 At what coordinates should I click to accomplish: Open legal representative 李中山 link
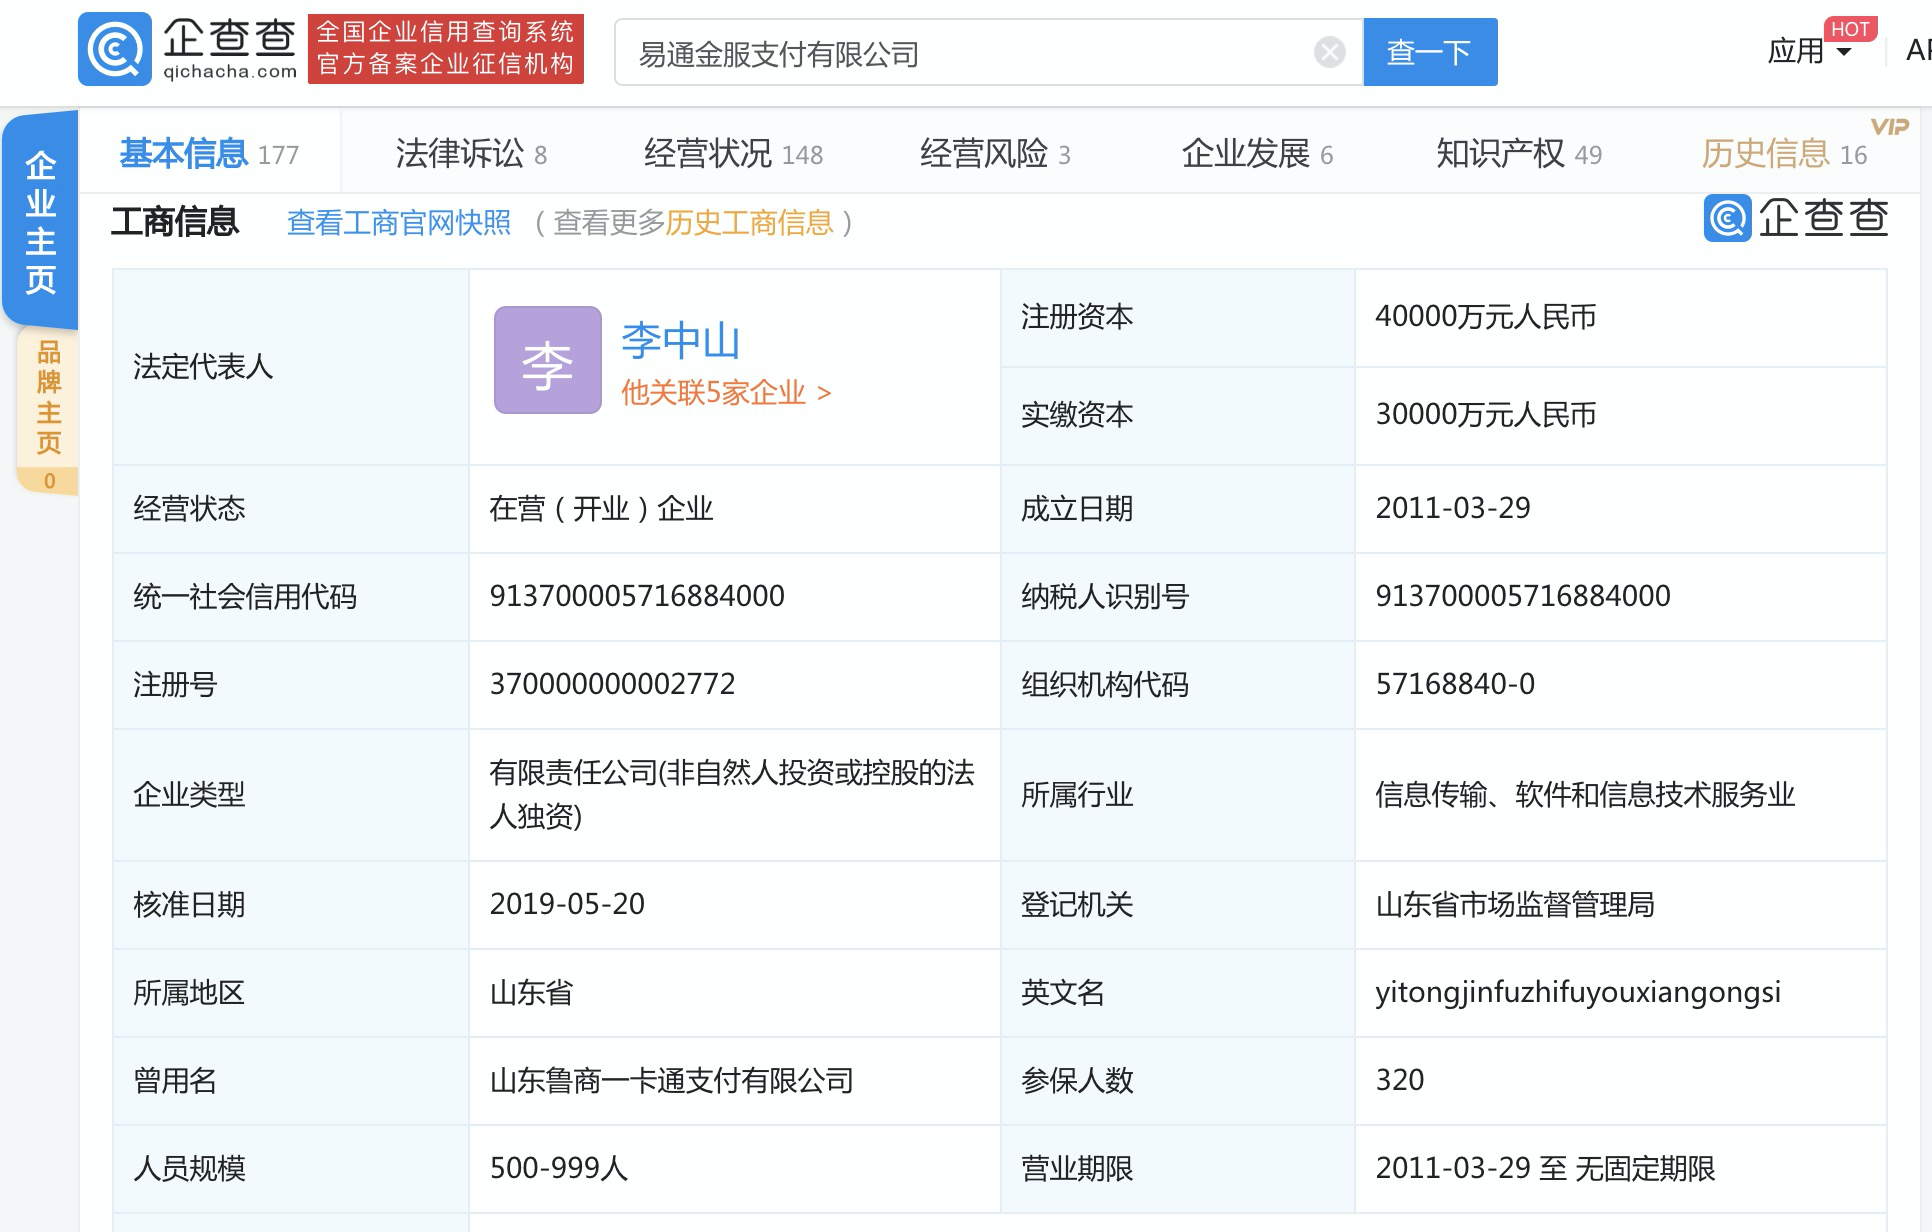point(680,340)
